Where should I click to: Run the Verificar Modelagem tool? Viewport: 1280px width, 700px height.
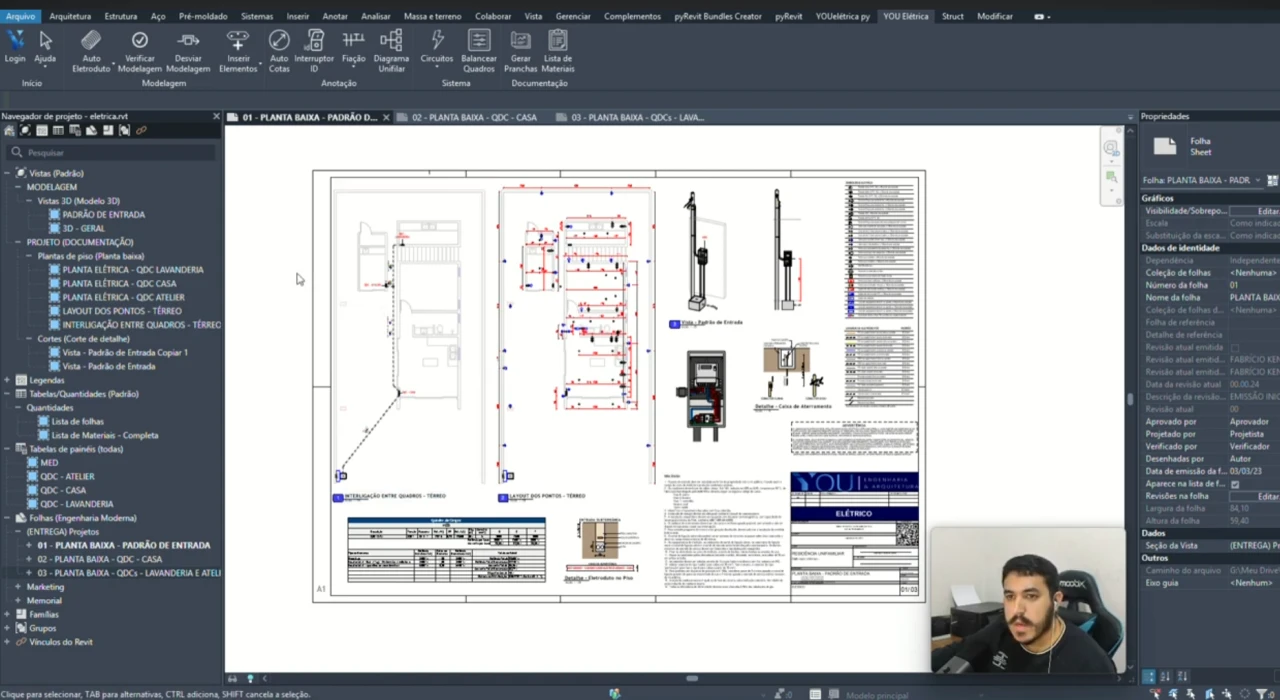(140, 50)
